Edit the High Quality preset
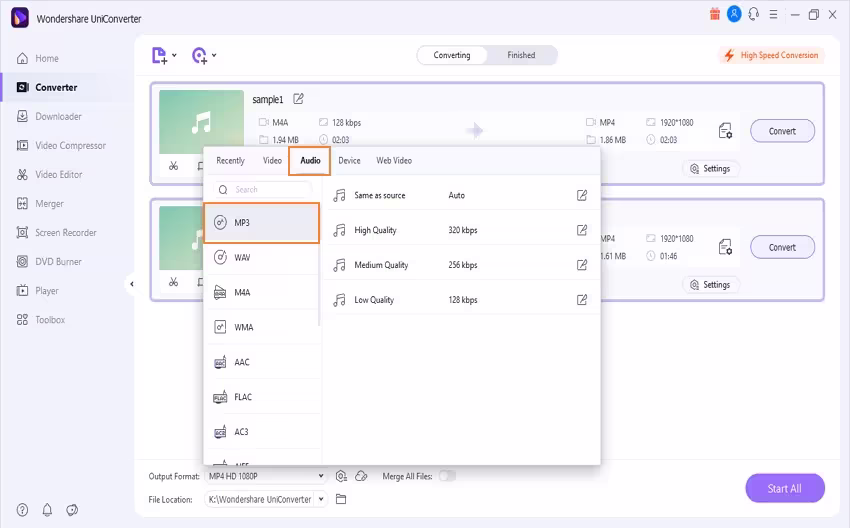 tap(582, 230)
